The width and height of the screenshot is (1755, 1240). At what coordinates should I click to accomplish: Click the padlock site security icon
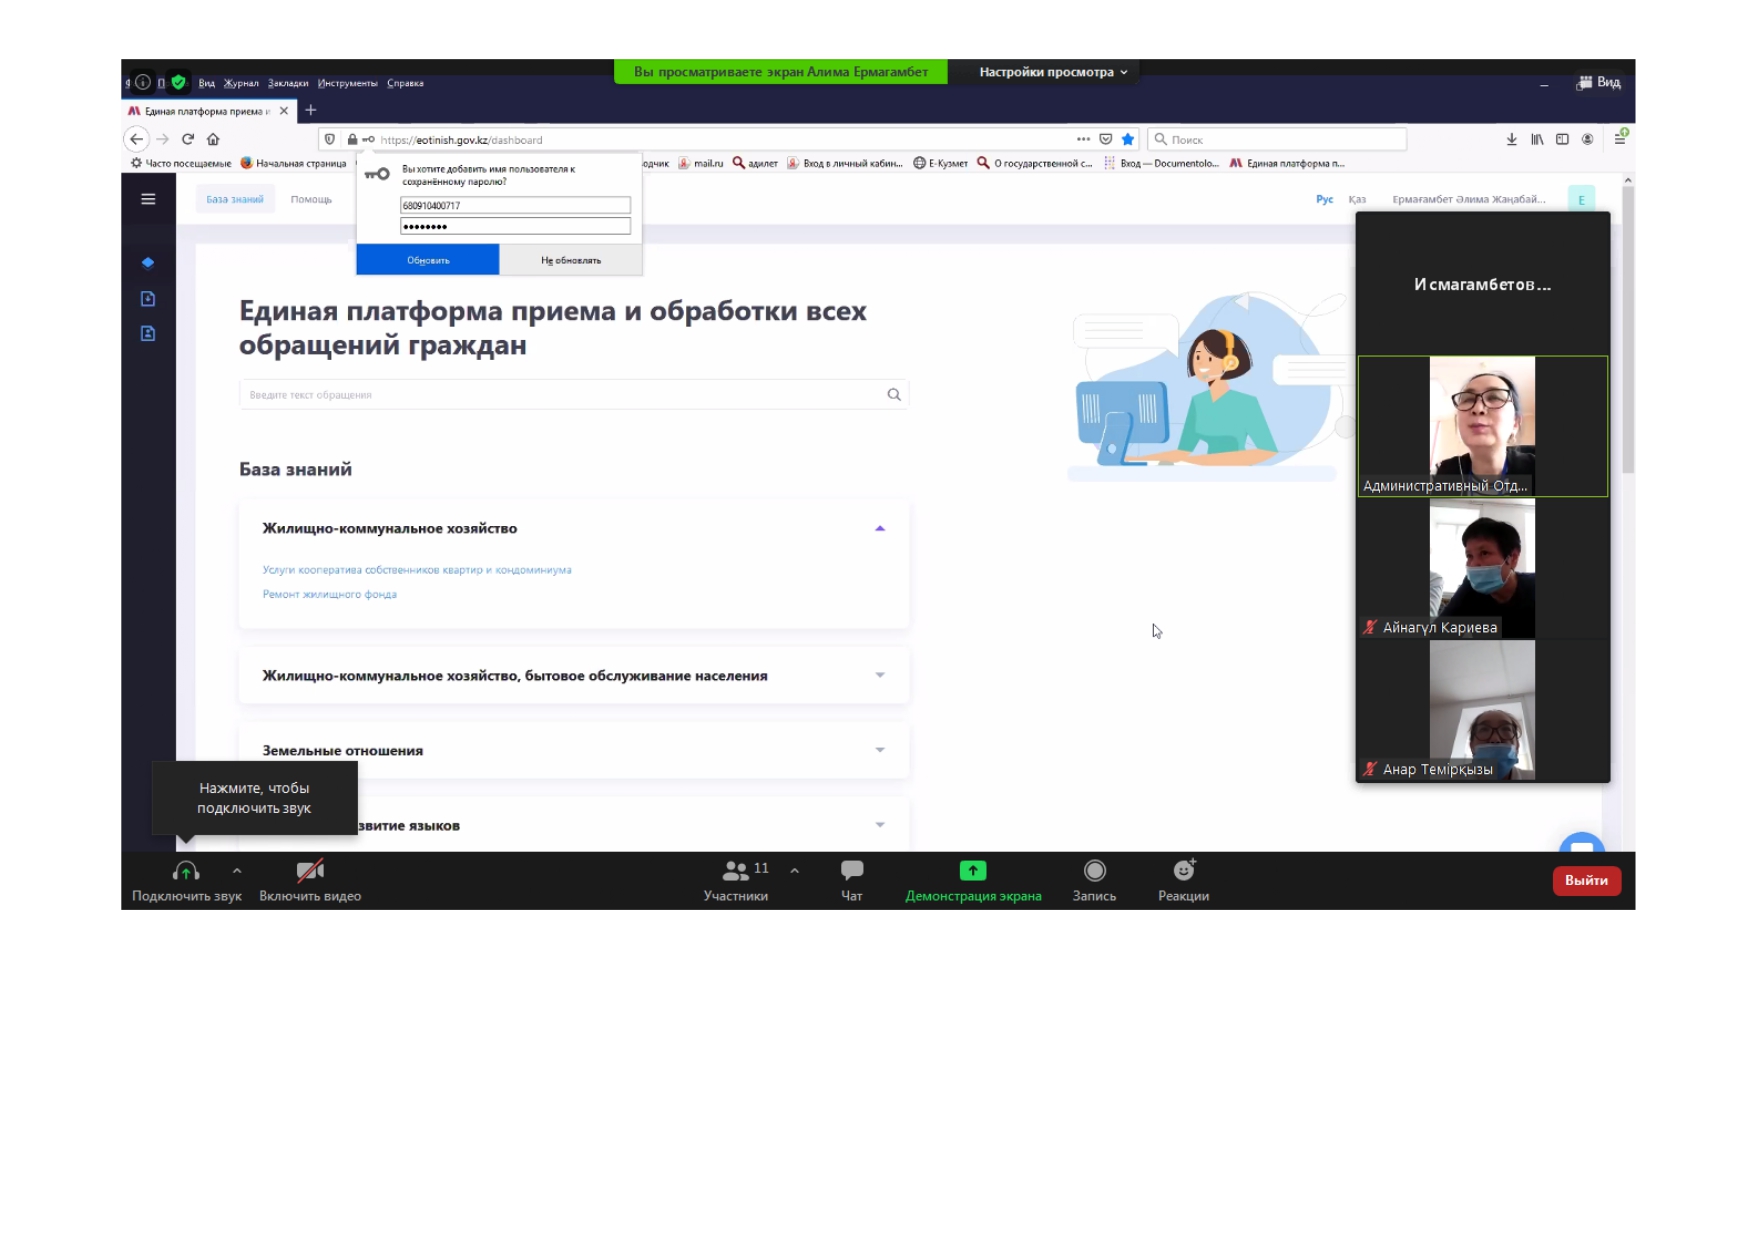352,139
